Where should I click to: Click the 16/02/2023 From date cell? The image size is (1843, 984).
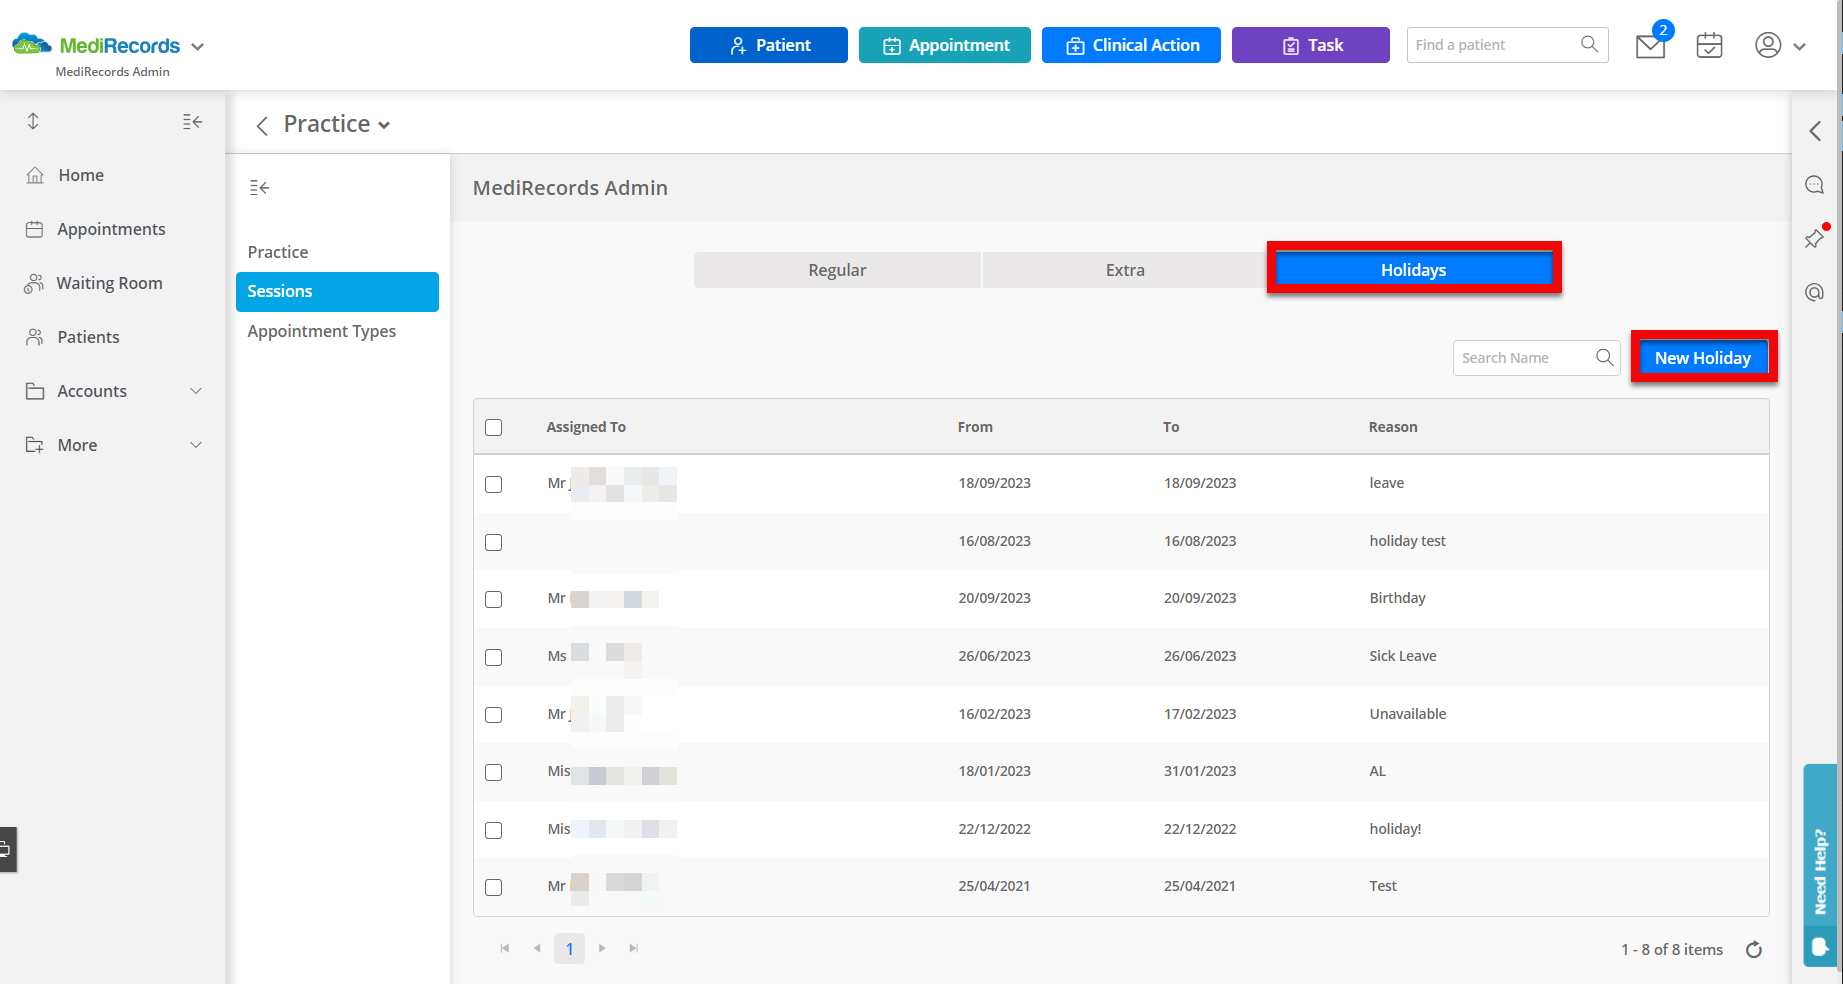pos(994,714)
